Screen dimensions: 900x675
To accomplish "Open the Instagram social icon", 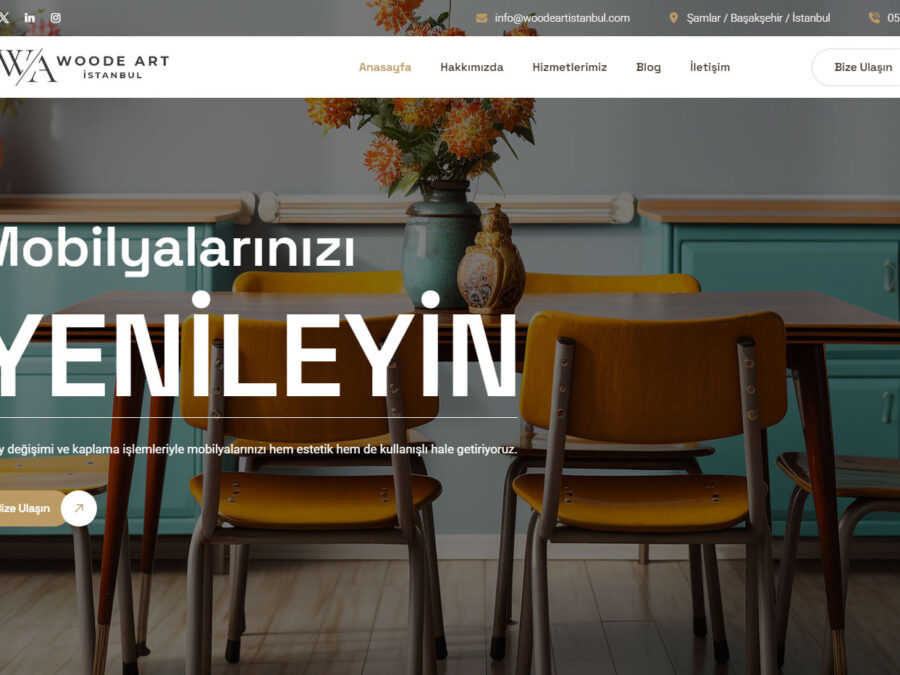I will tap(56, 18).
